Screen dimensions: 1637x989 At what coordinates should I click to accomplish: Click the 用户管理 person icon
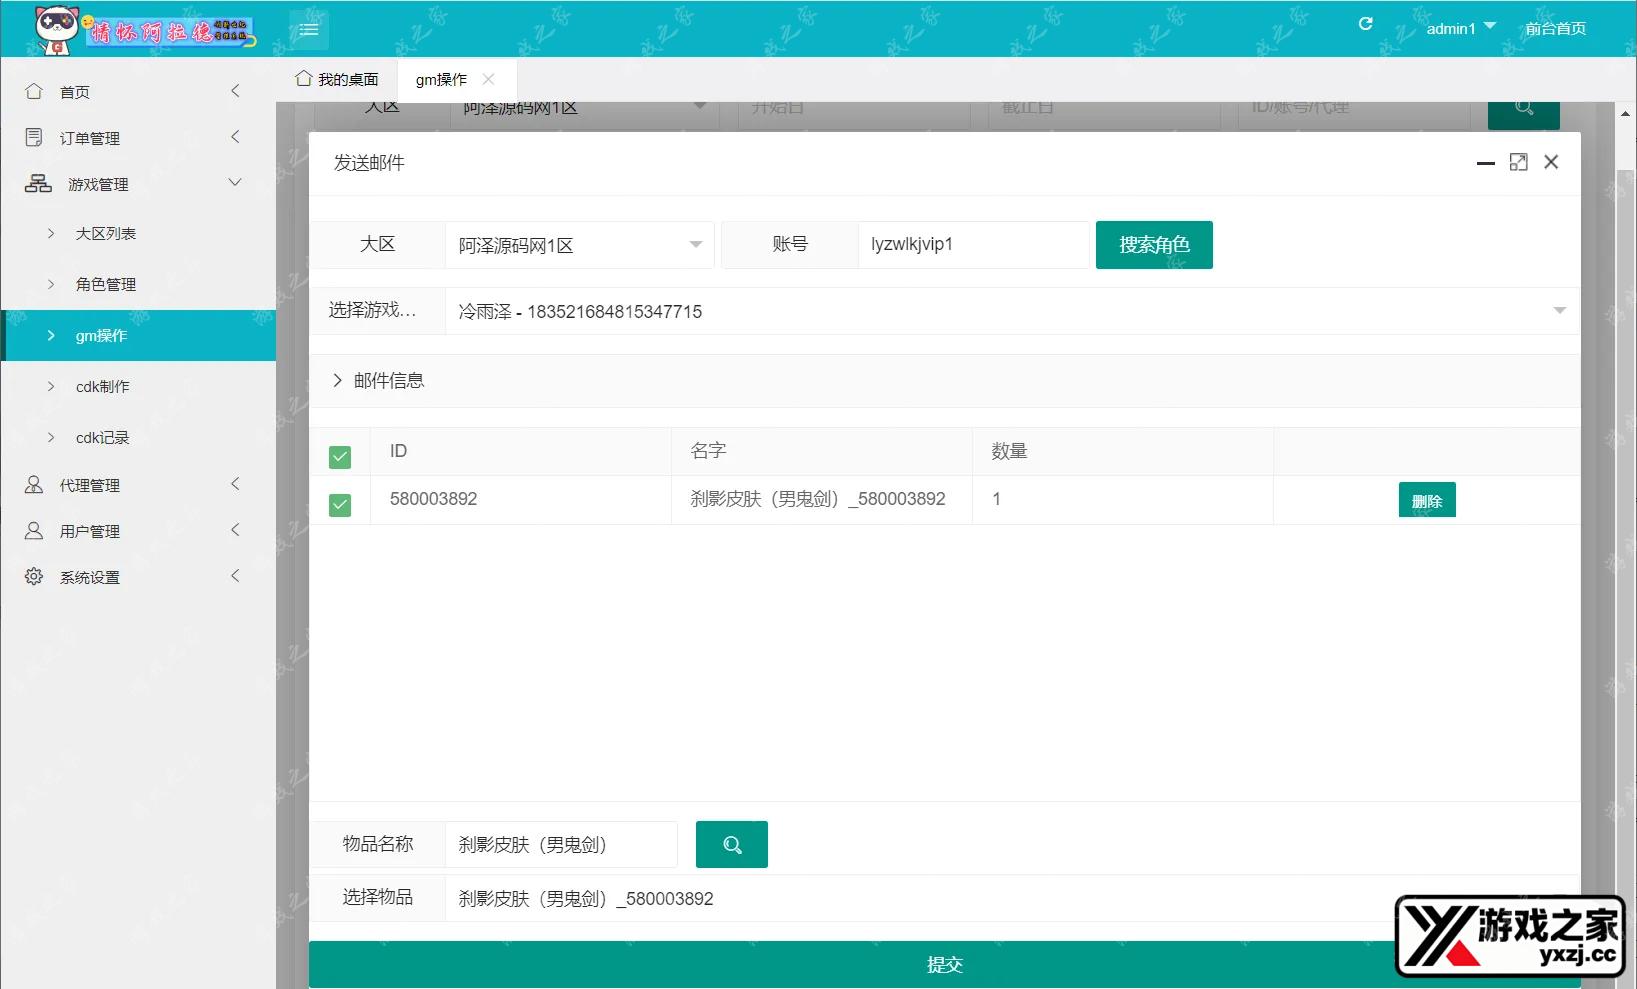click(x=34, y=530)
